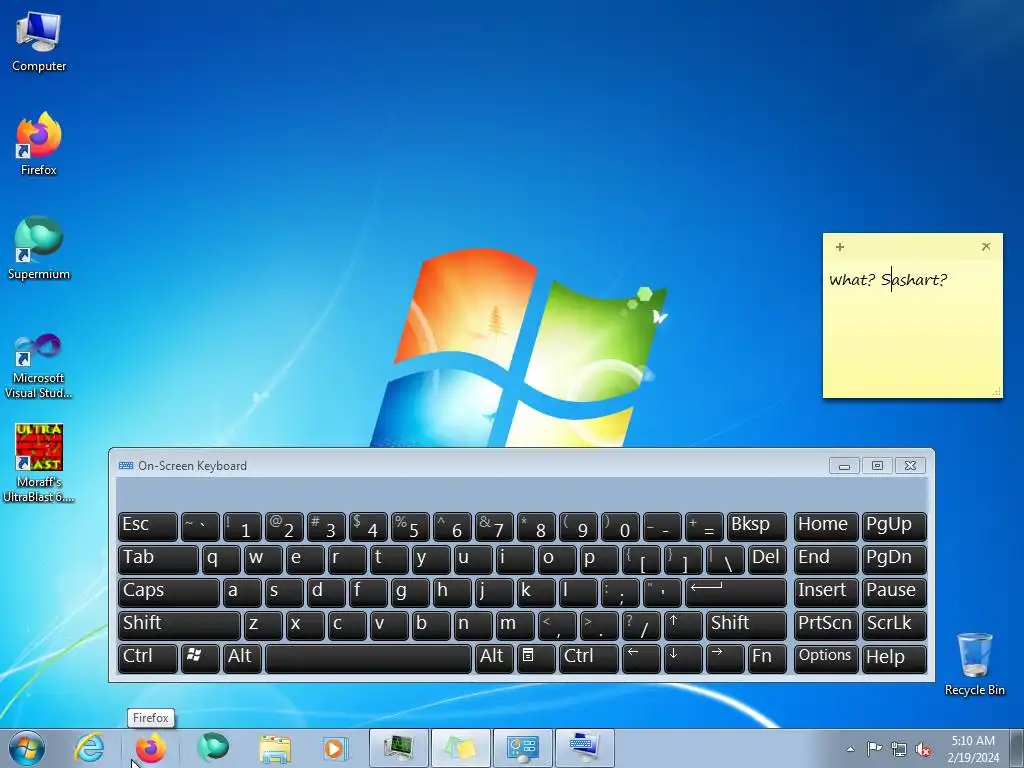This screenshot has width=1024, height=768.
Task: Open the network tray icon
Action: (x=899, y=749)
